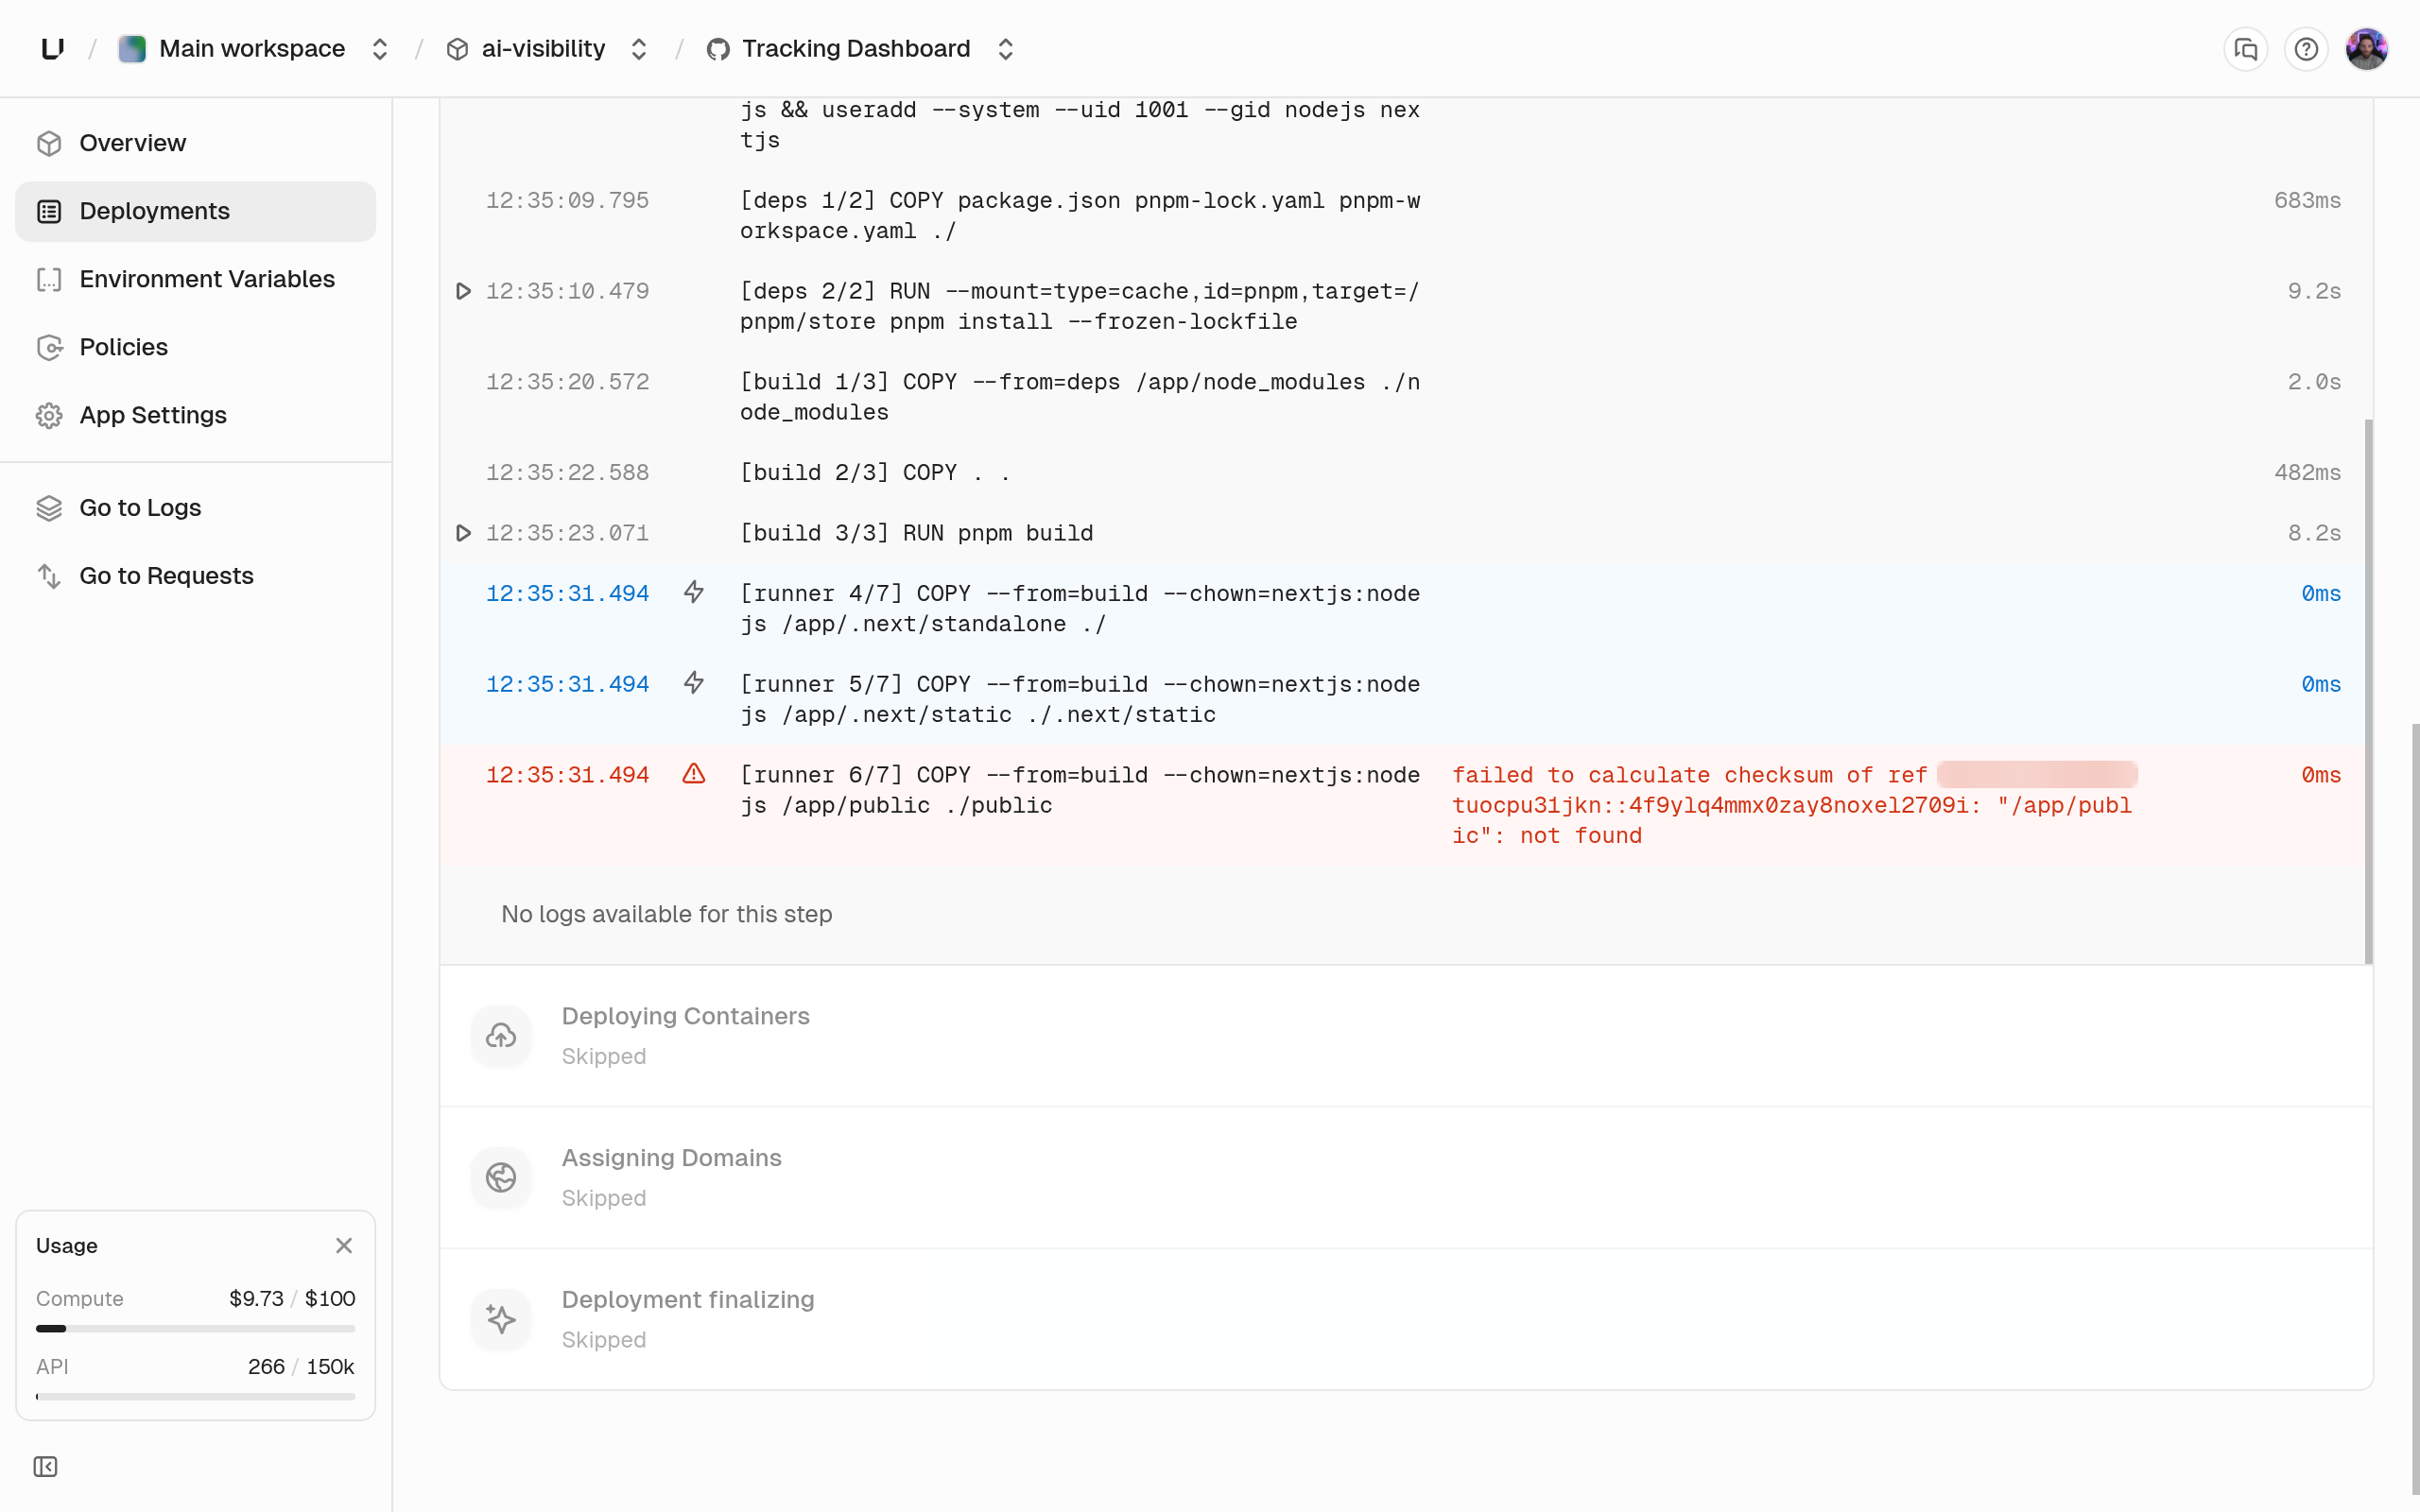
Task: Open Policies in the sidebar
Action: (x=195, y=347)
